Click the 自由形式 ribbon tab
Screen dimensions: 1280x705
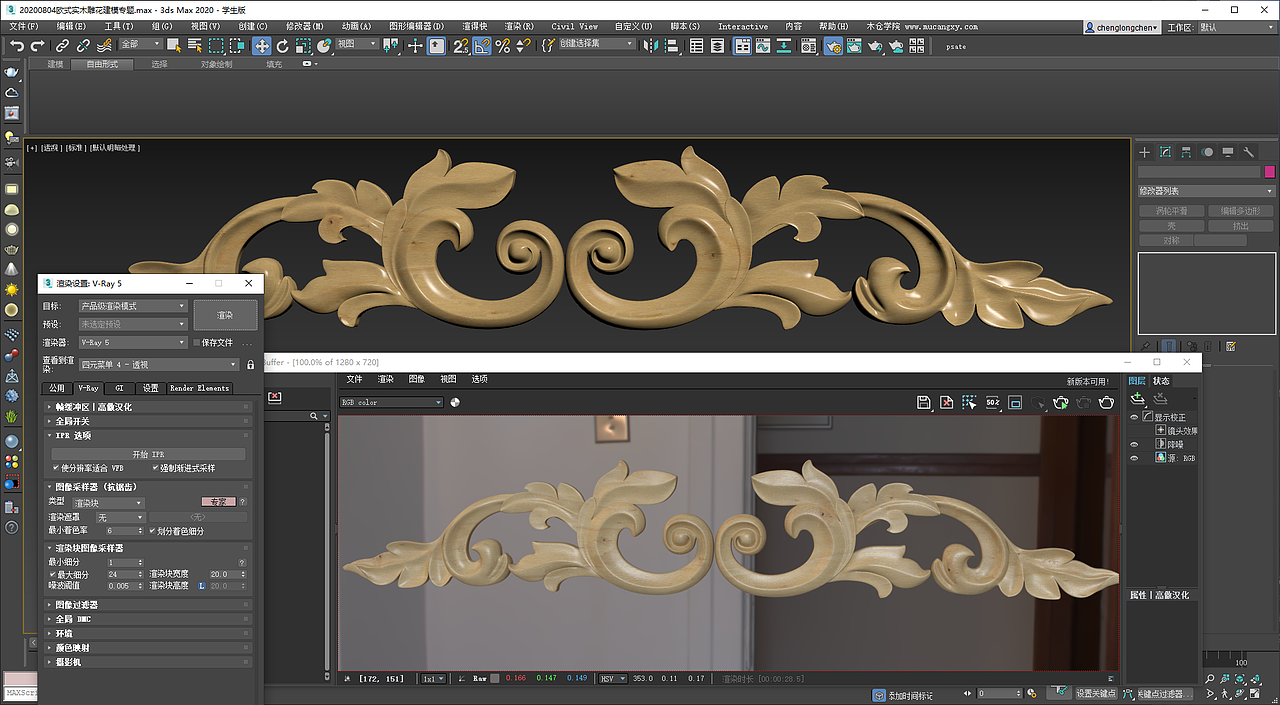tap(102, 64)
